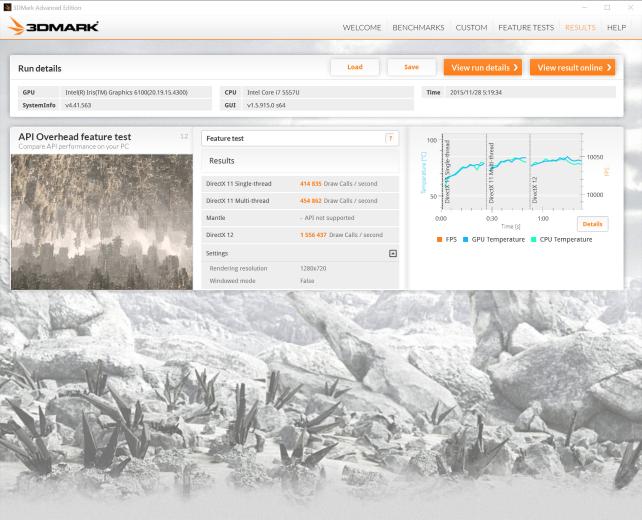Click the temperature chart area
Image resolution: width=642 pixels, height=520 pixels.
click(512, 171)
